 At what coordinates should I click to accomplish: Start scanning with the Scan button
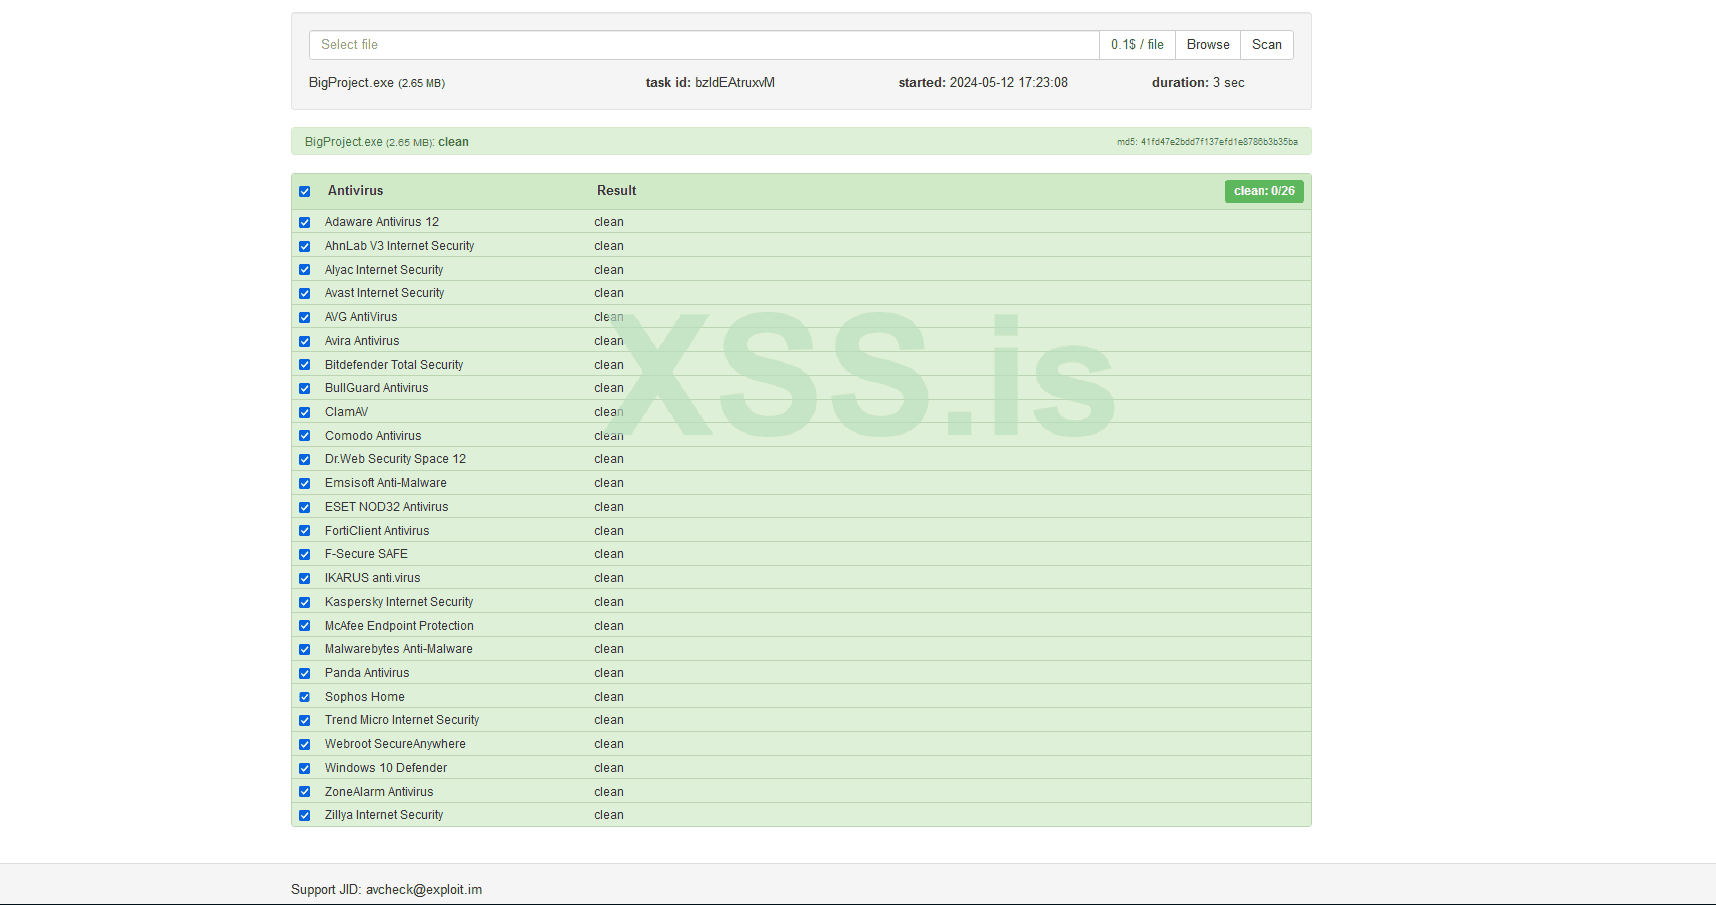pyautogui.click(x=1267, y=45)
